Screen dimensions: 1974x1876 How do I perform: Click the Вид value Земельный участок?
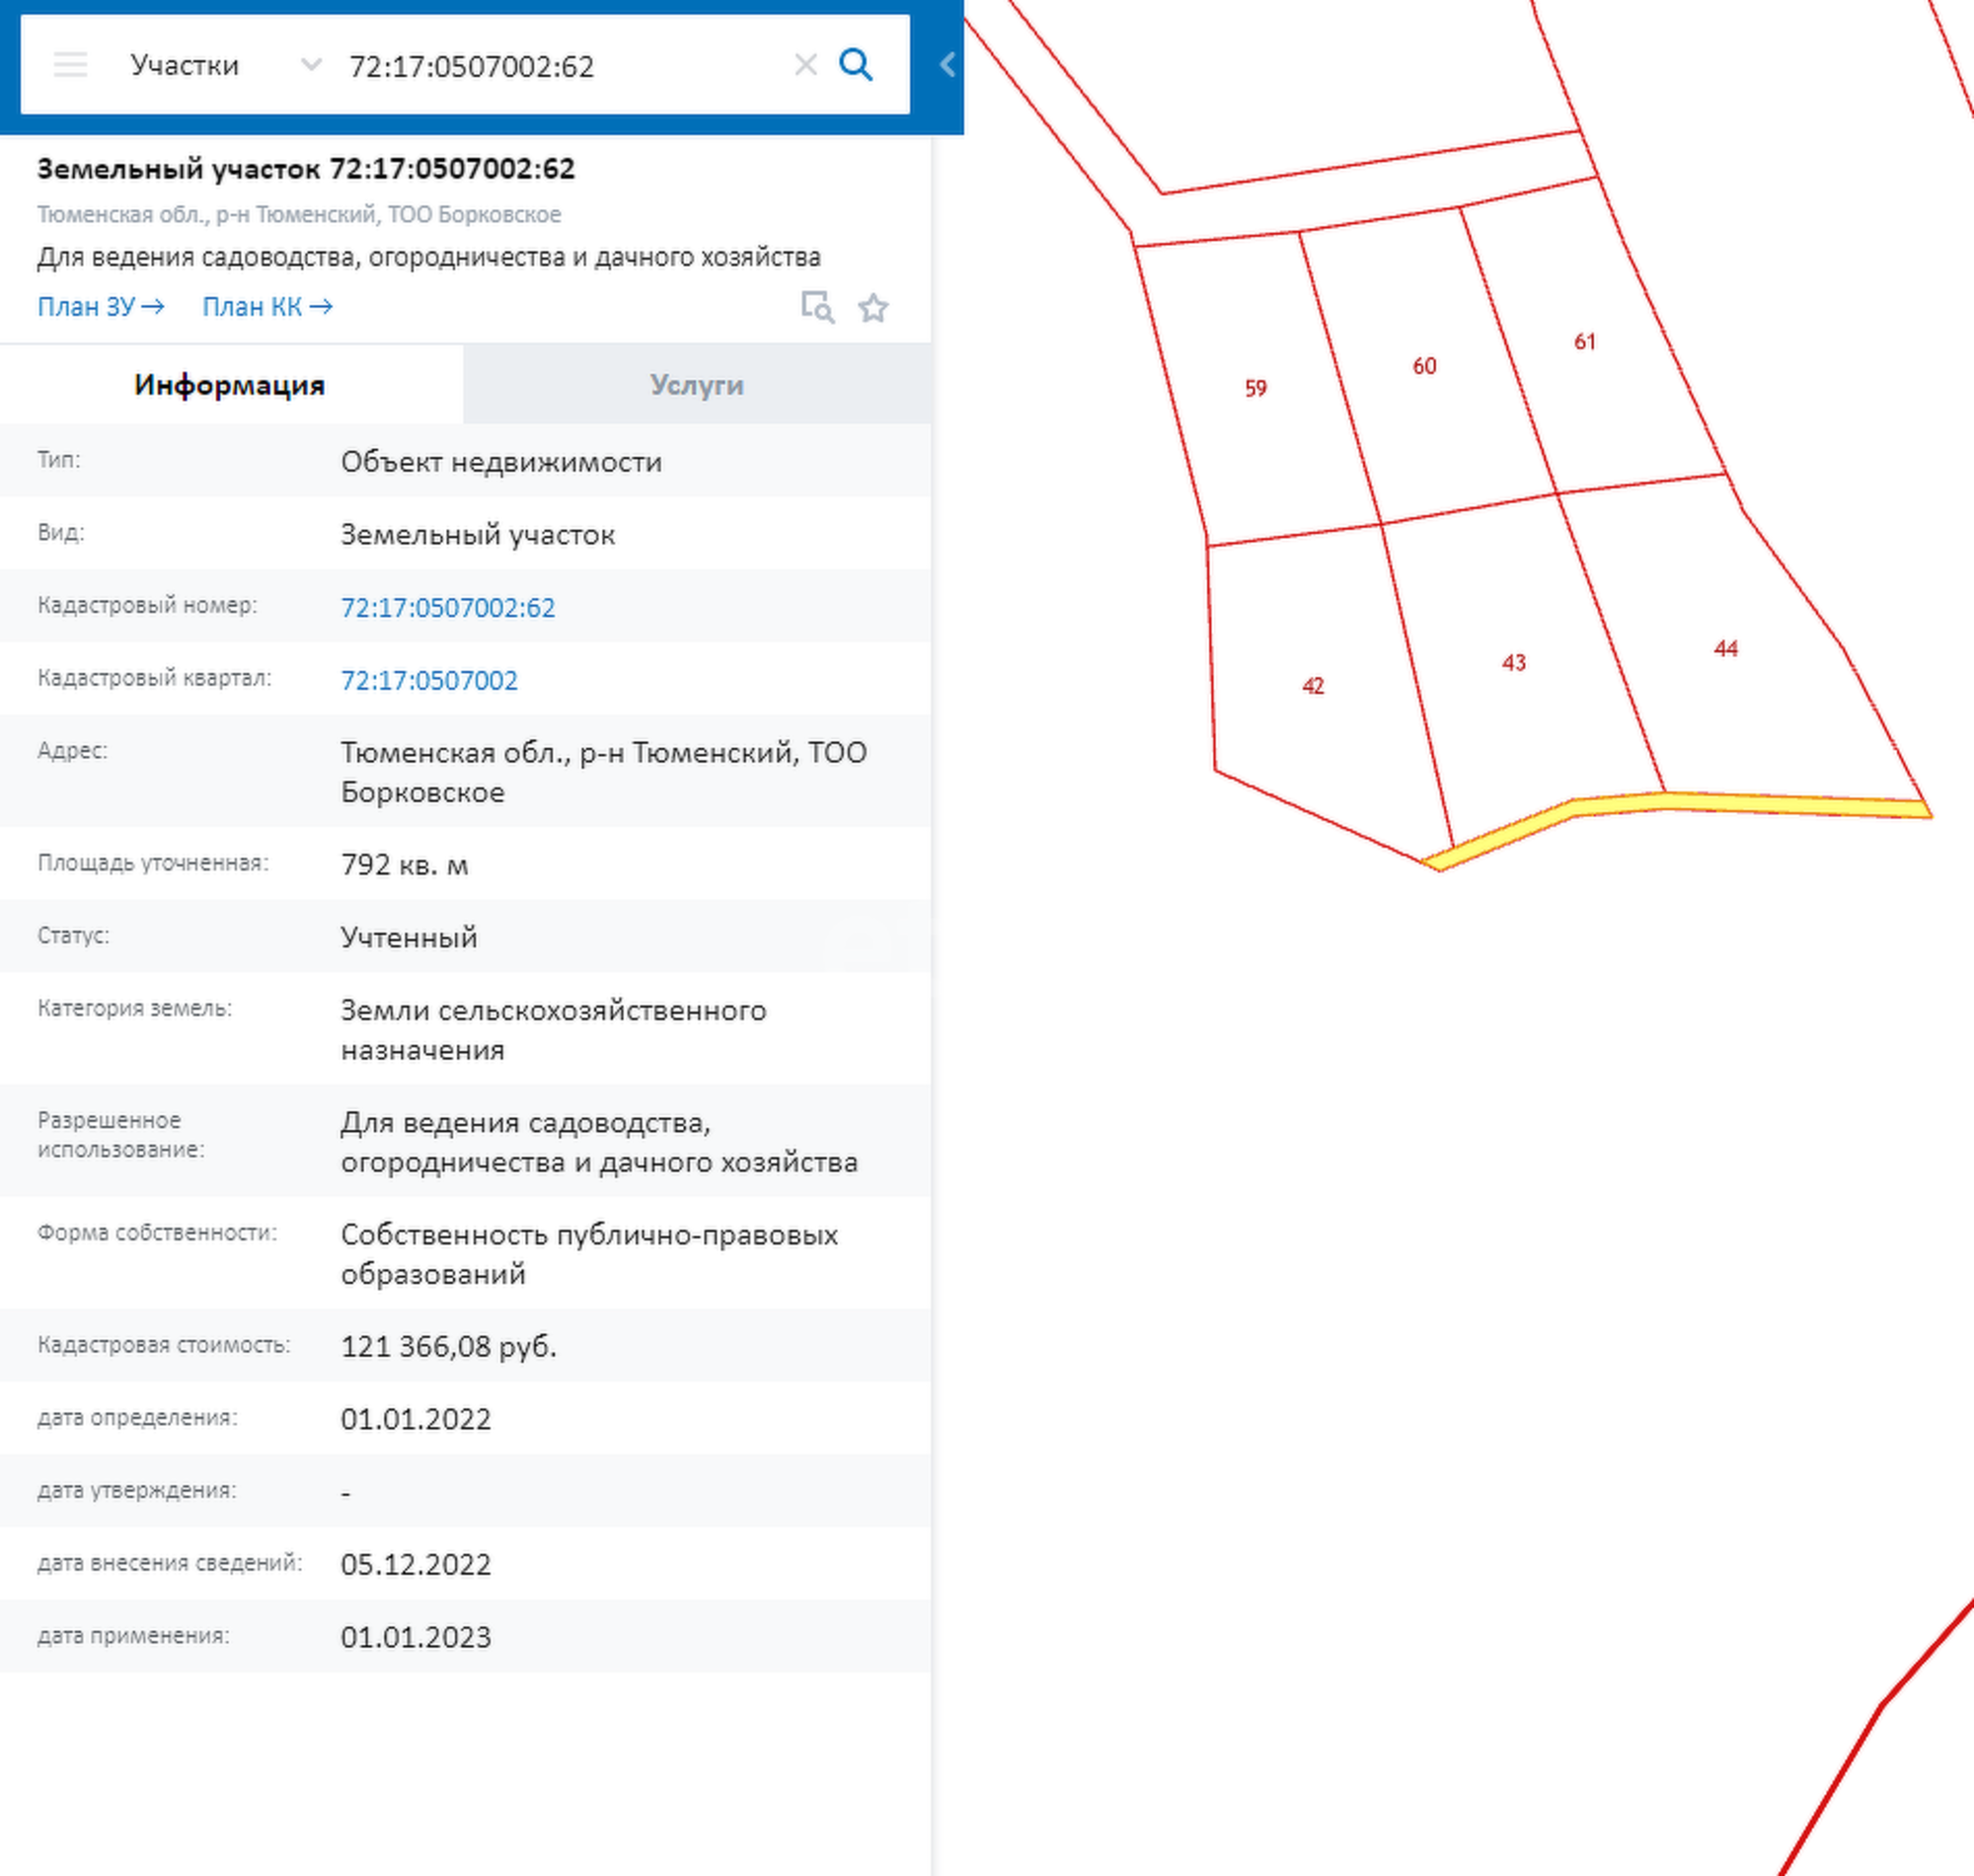coord(477,535)
